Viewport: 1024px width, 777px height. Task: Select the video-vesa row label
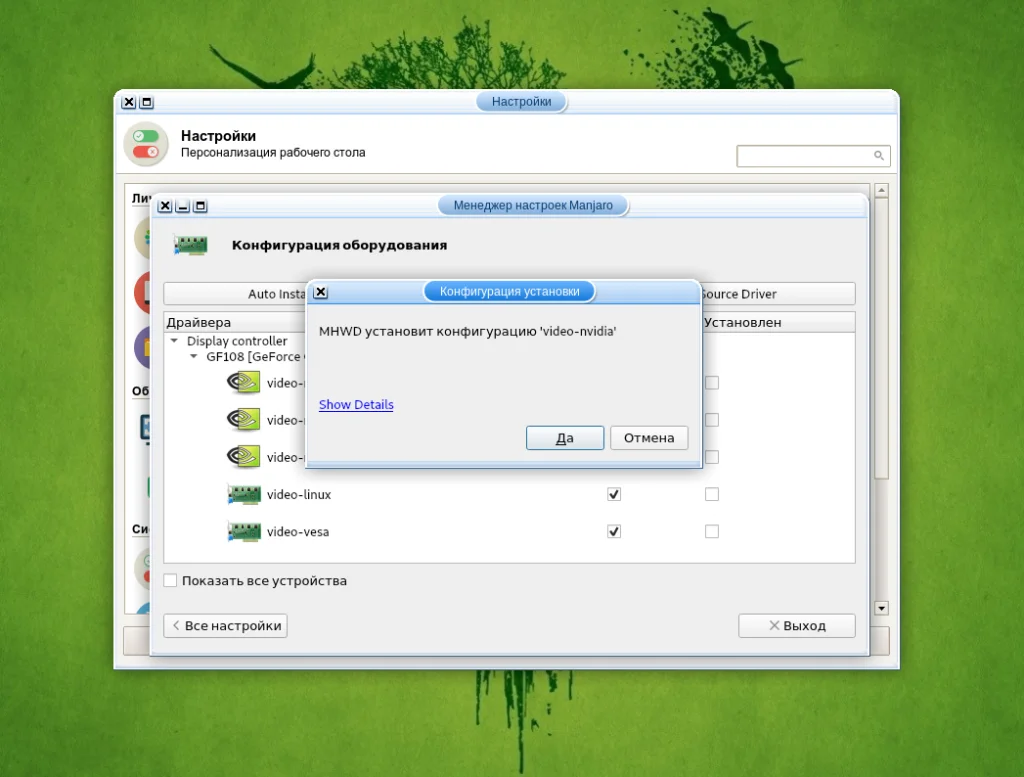(298, 531)
